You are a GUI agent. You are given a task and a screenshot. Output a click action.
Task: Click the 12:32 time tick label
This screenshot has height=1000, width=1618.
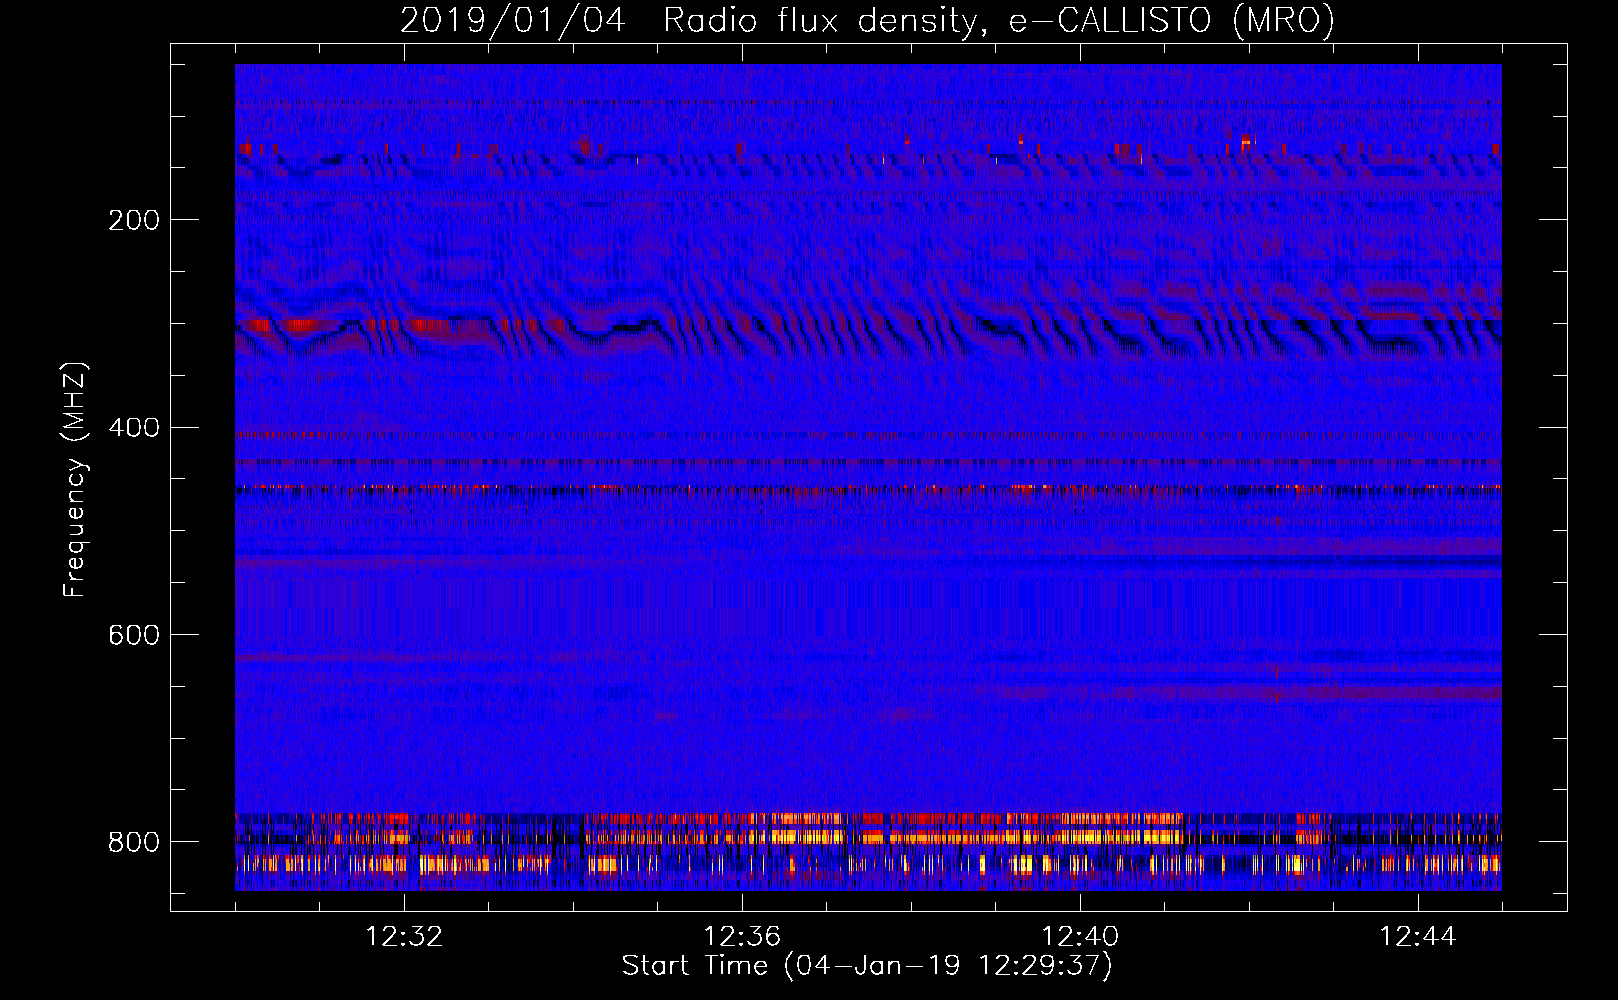[x=404, y=937]
